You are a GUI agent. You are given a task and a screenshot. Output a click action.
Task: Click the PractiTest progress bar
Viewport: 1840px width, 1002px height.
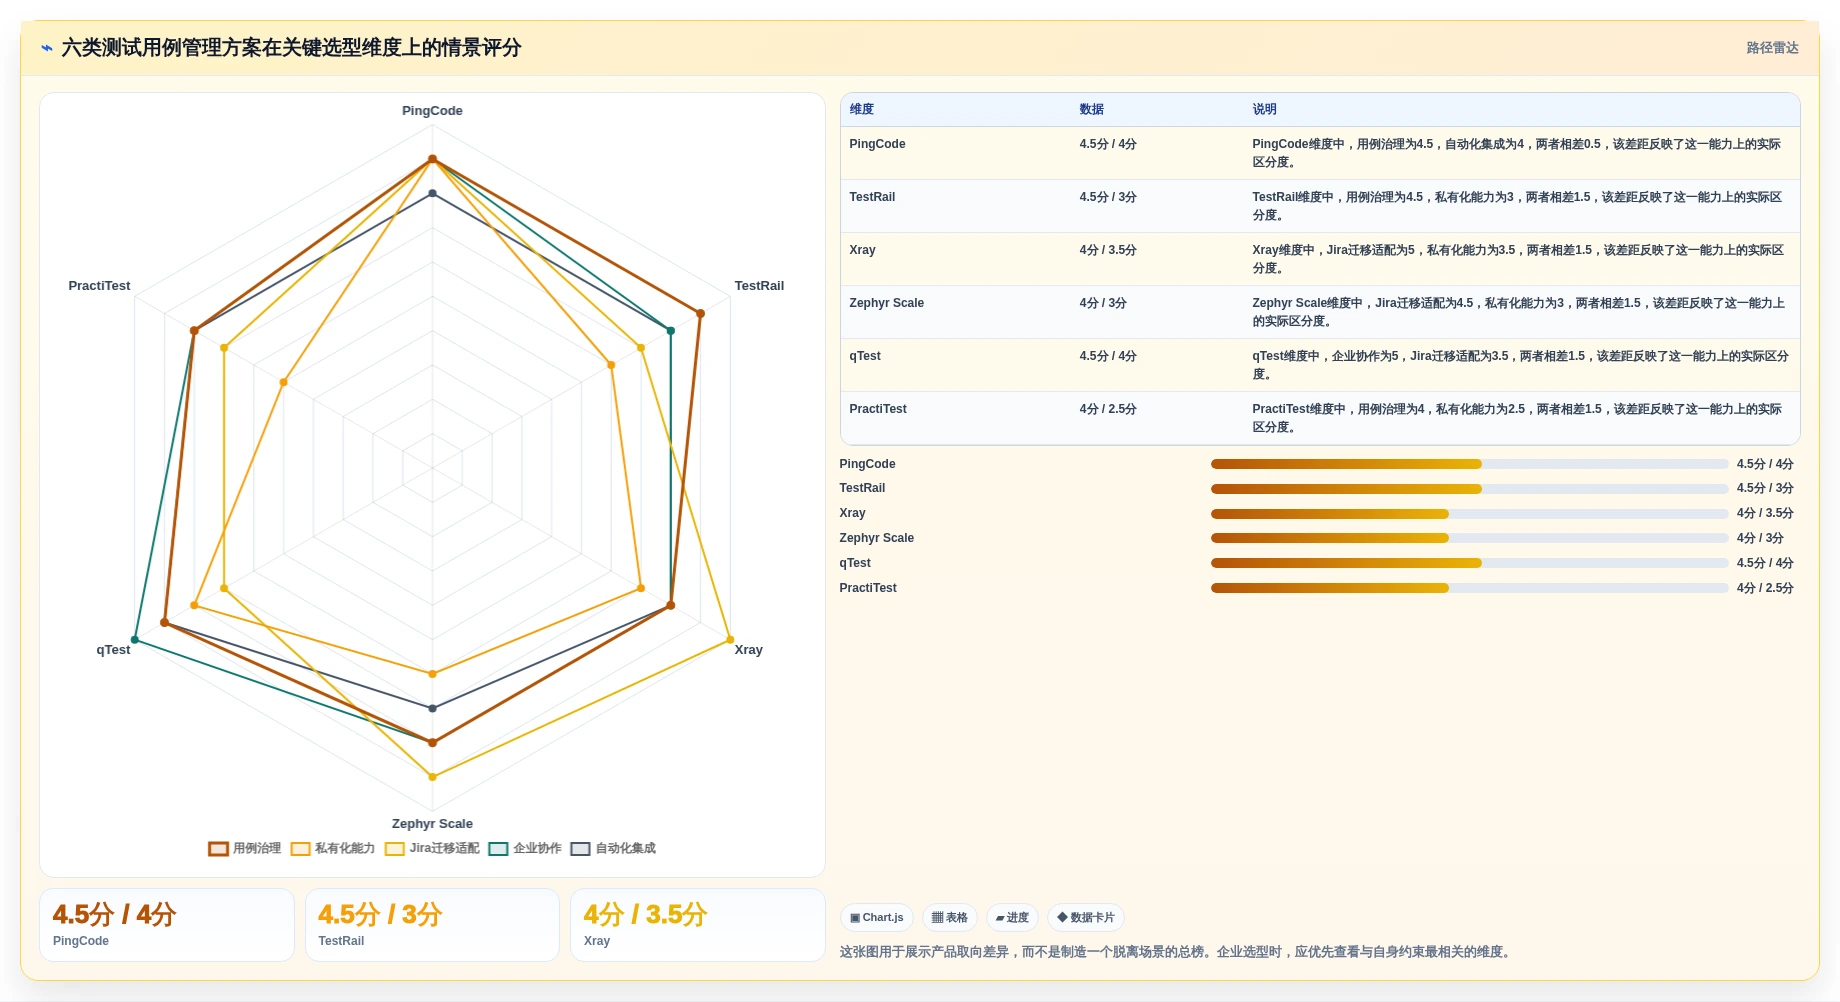coord(1469,588)
